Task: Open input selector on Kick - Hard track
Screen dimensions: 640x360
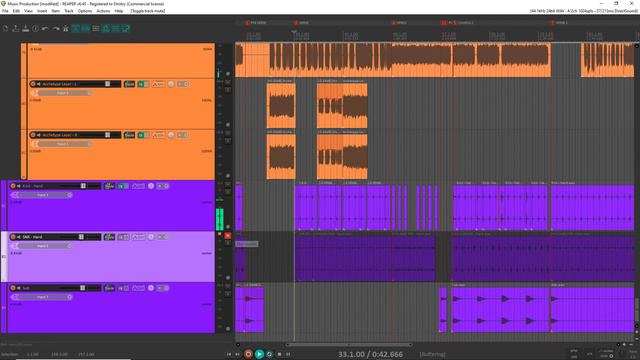Action: (x=42, y=196)
